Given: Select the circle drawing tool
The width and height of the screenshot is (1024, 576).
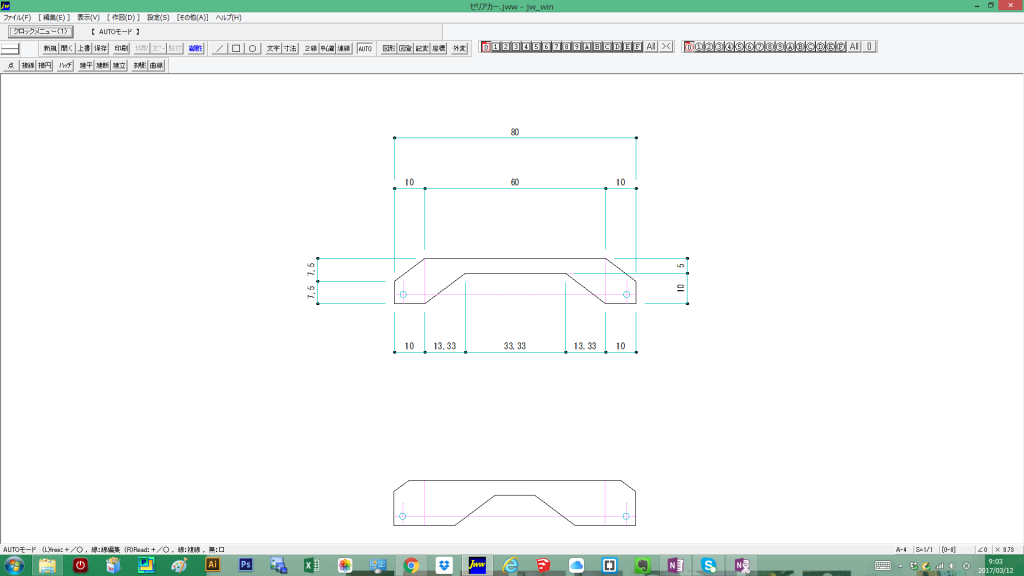Looking at the screenshot, I should point(253,48).
